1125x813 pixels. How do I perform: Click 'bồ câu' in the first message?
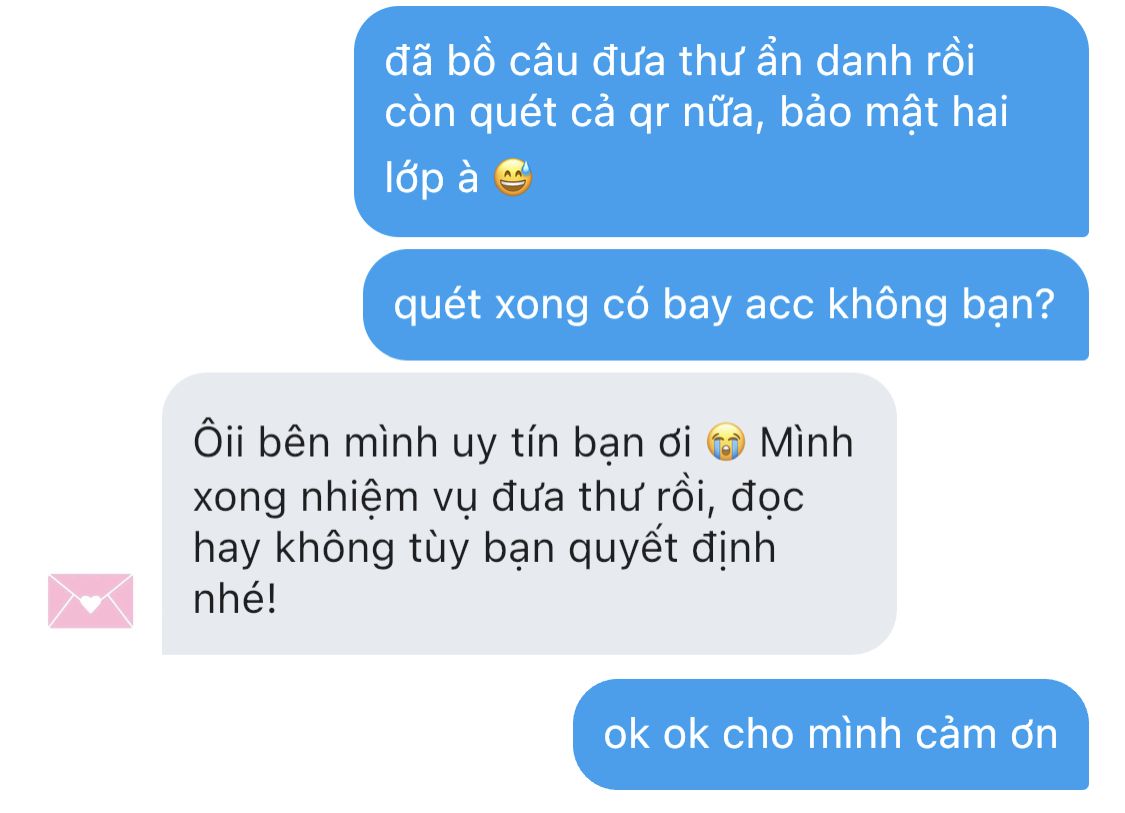tap(512, 60)
